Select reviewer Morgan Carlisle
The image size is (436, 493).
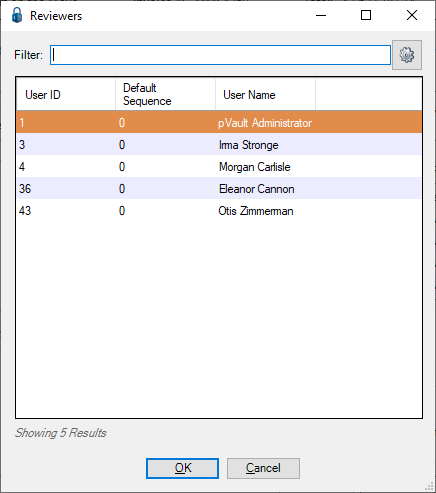254,167
